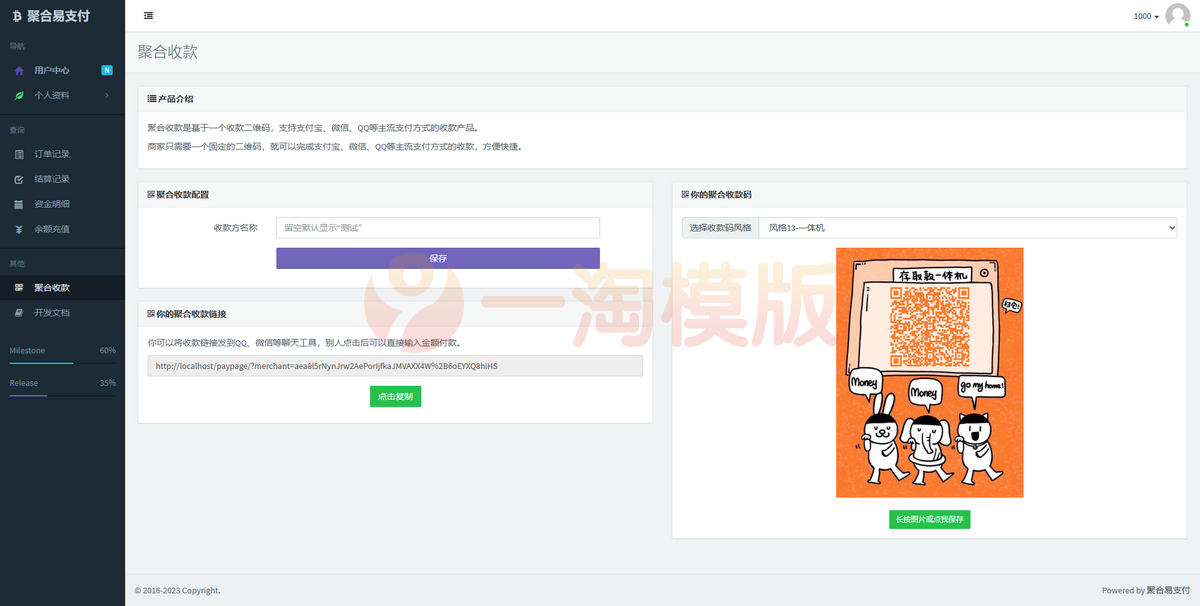Click the yen icon beside 余额充值
The image size is (1200, 606).
pos(19,230)
